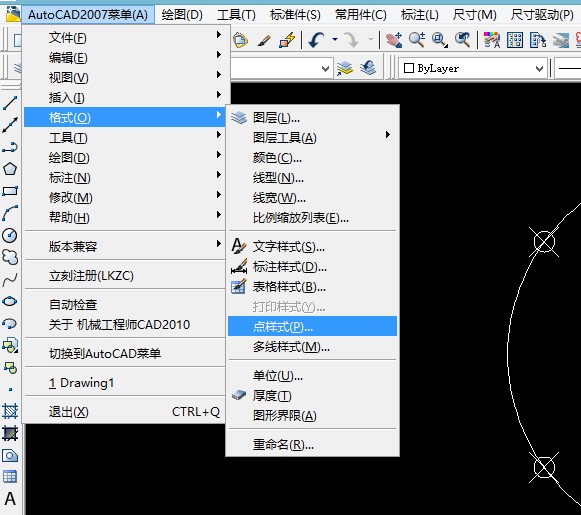This screenshot has height=515, width=581.
Task: Expand the 视图(V) submenu
Action: (x=124, y=77)
